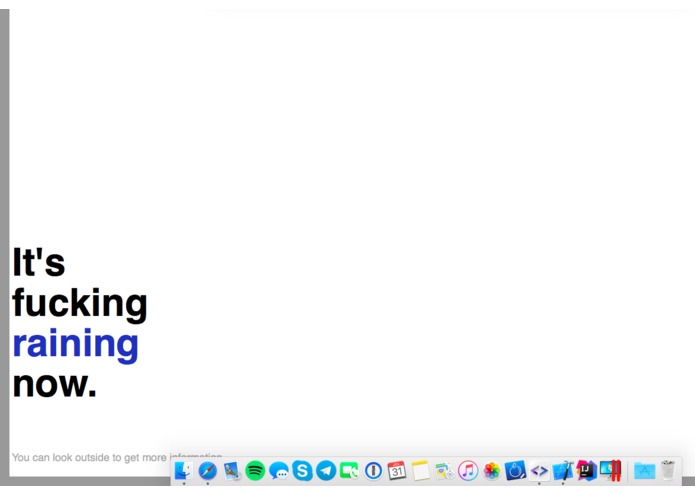Click the "It's" heading text
This screenshot has width=695, height=494.
click(39, 262)
